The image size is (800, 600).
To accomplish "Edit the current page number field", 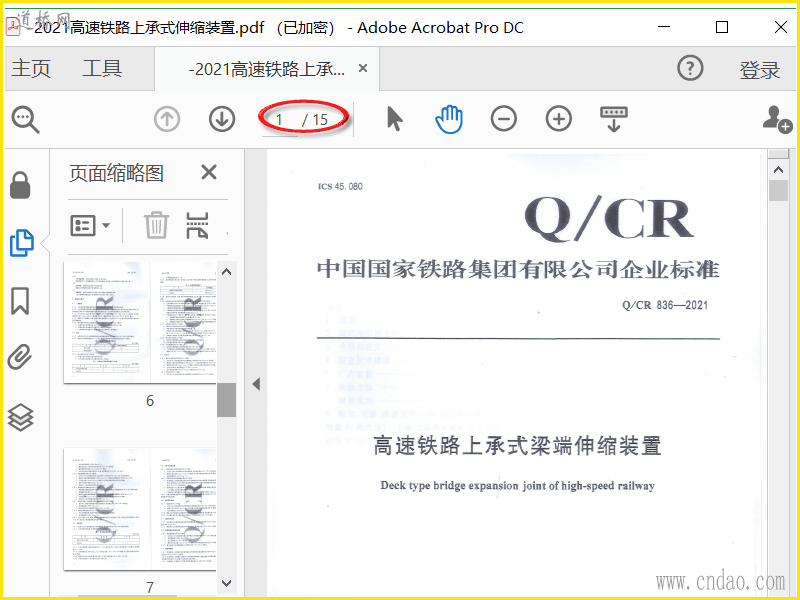I will pyautogui.click(x=280, y=120).
